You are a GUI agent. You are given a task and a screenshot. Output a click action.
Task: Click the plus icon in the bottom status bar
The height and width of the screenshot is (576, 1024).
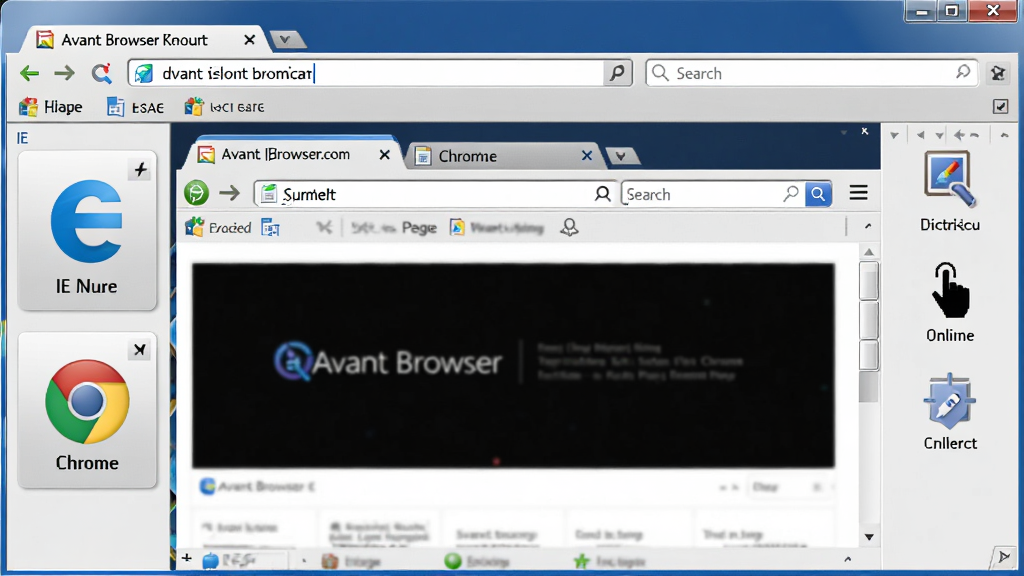[187, 558]
